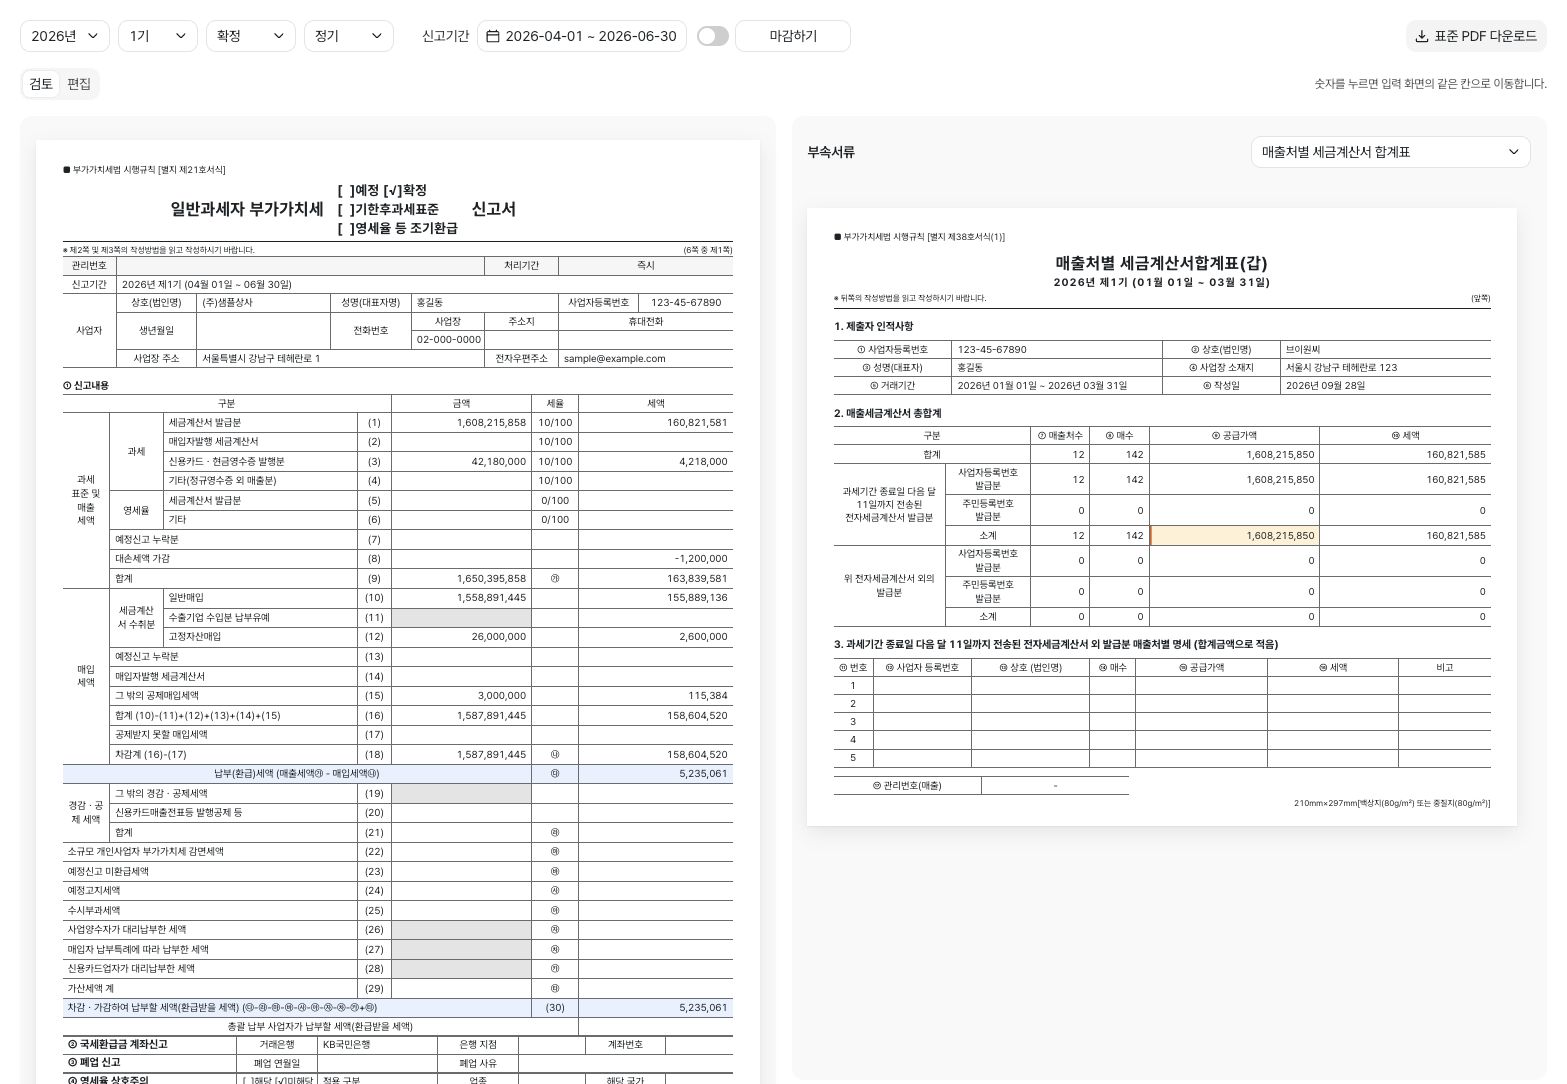Open the 정기 filing type dropdown
This screenshot has height=1084, width=1567.
click(x=349, y=36)
